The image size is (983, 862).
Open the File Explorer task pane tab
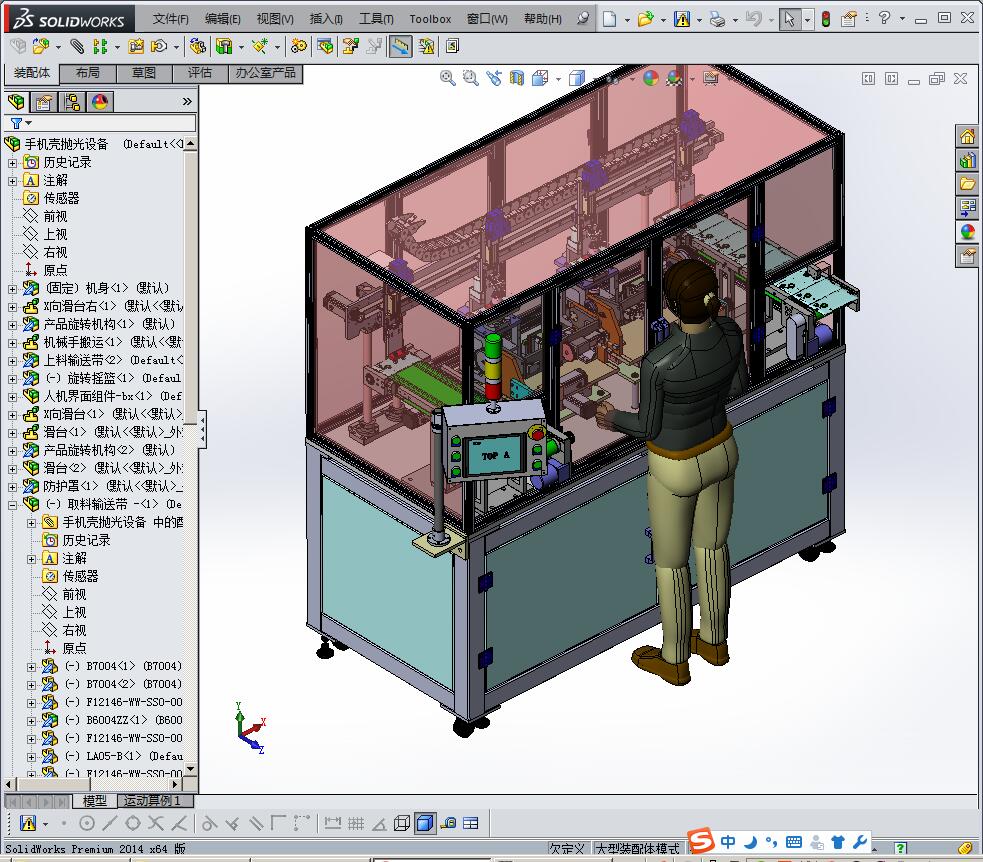[967, 184]
